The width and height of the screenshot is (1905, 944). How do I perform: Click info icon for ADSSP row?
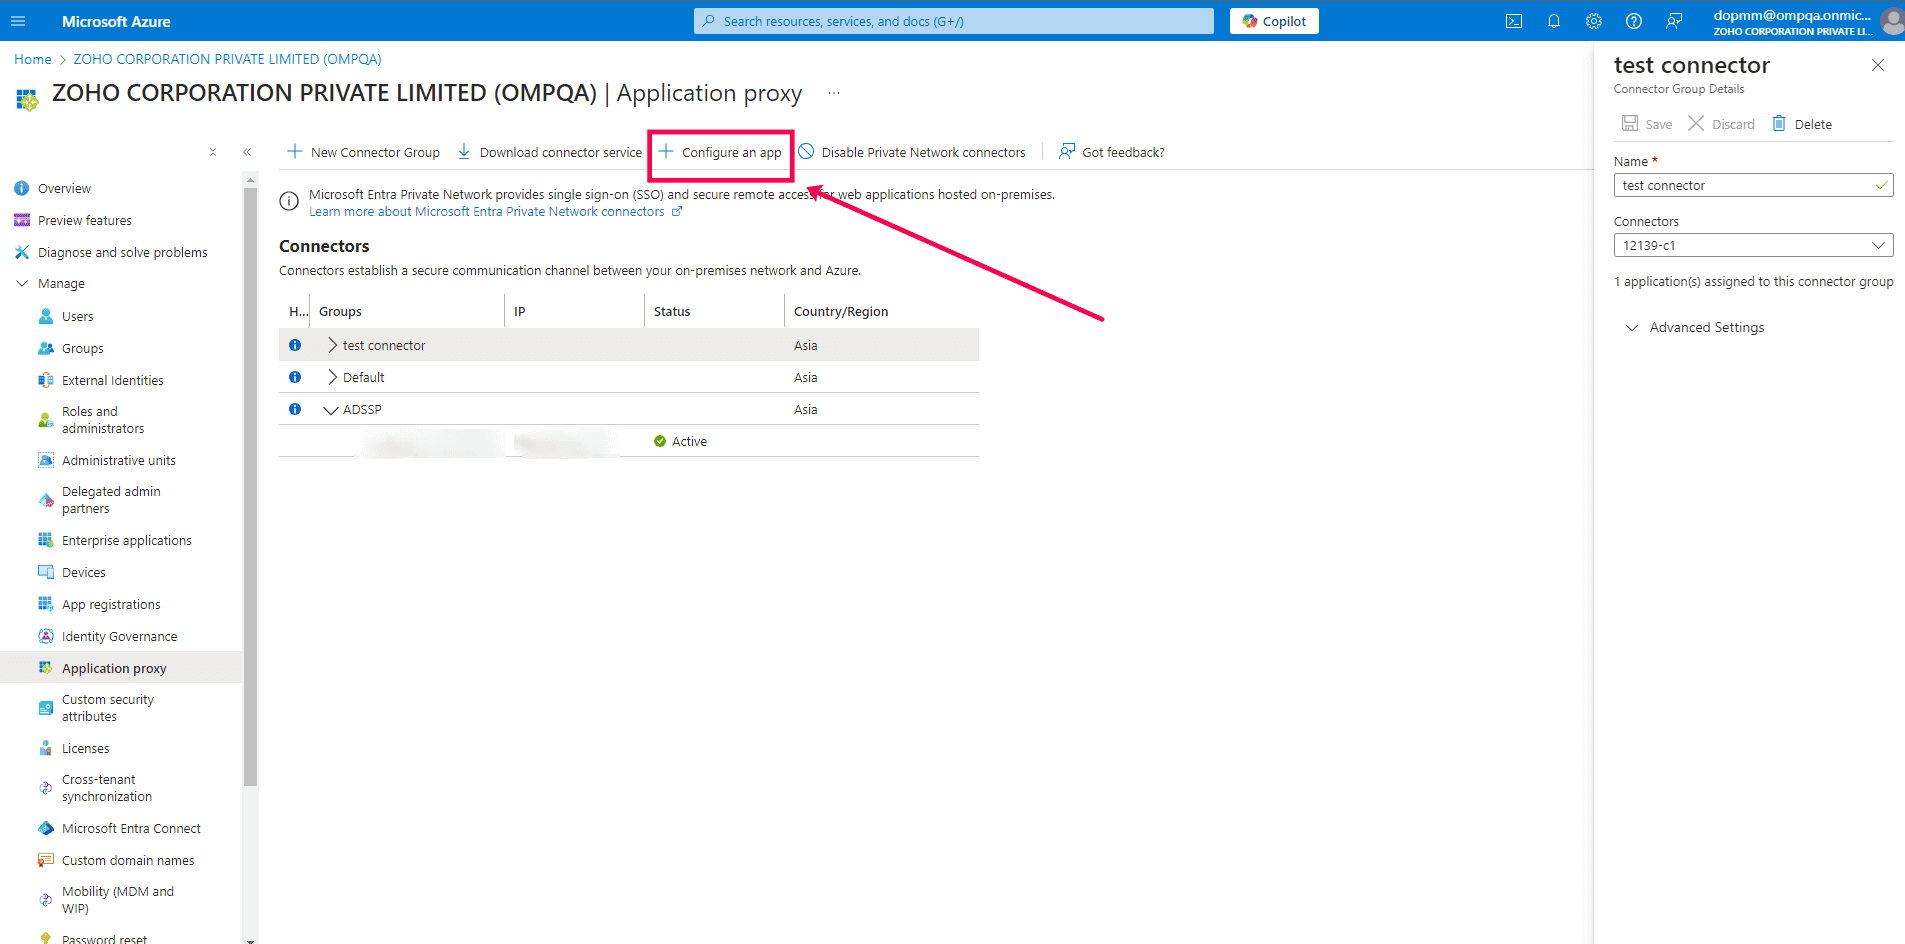[x=295, y=409]
